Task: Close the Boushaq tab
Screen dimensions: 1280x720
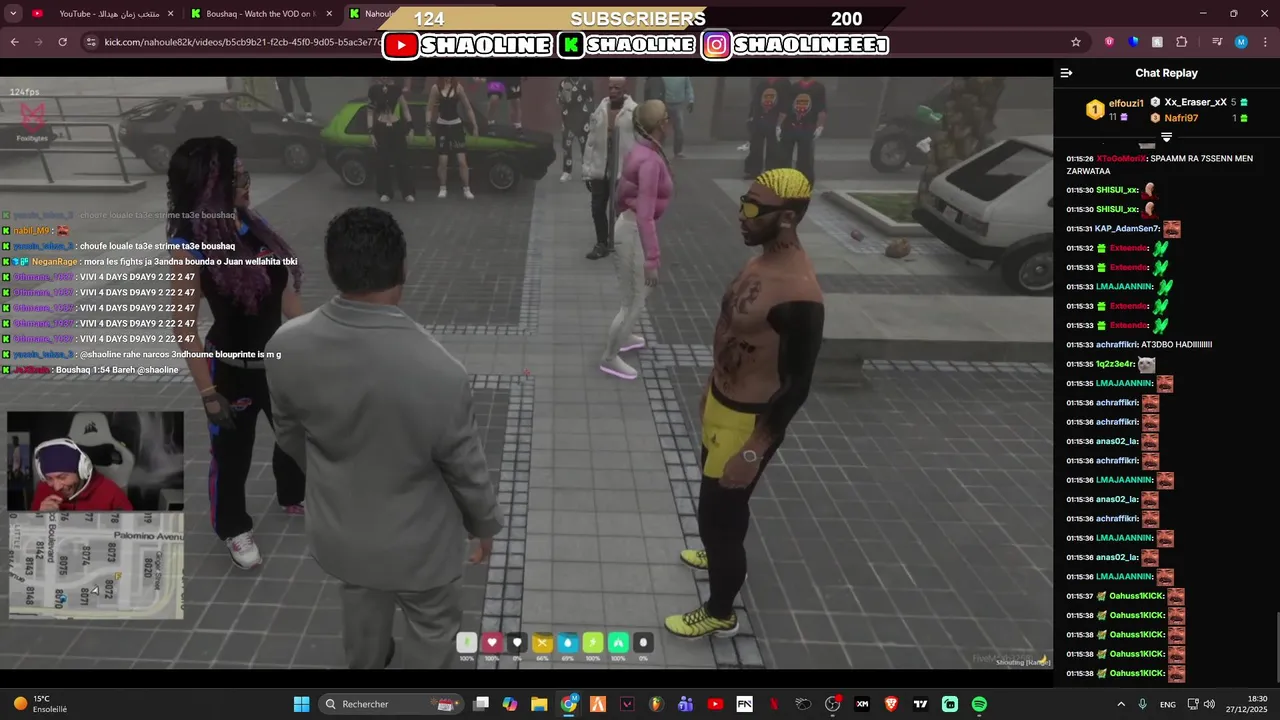Action: 329,14
